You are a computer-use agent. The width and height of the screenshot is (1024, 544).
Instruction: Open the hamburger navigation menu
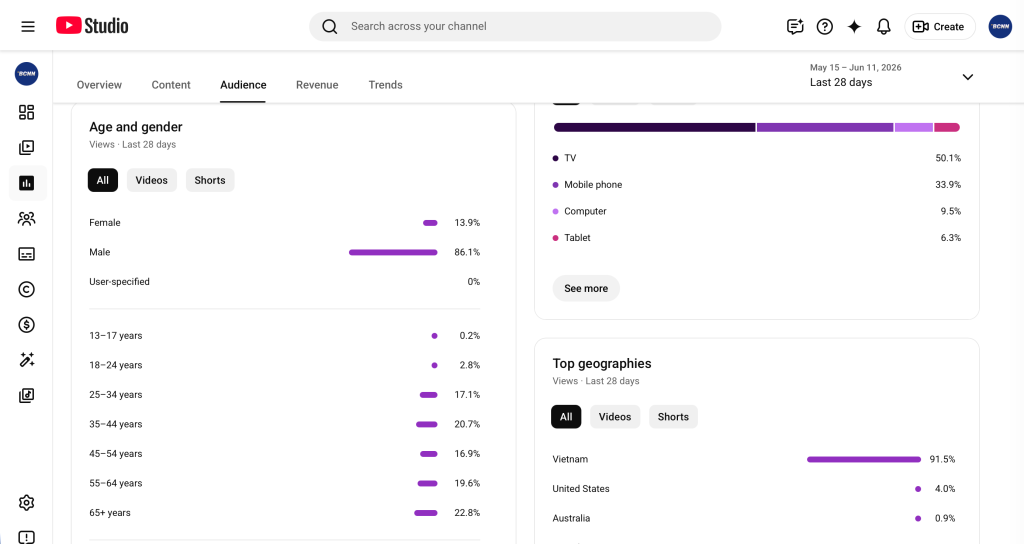tap(27, 27)
